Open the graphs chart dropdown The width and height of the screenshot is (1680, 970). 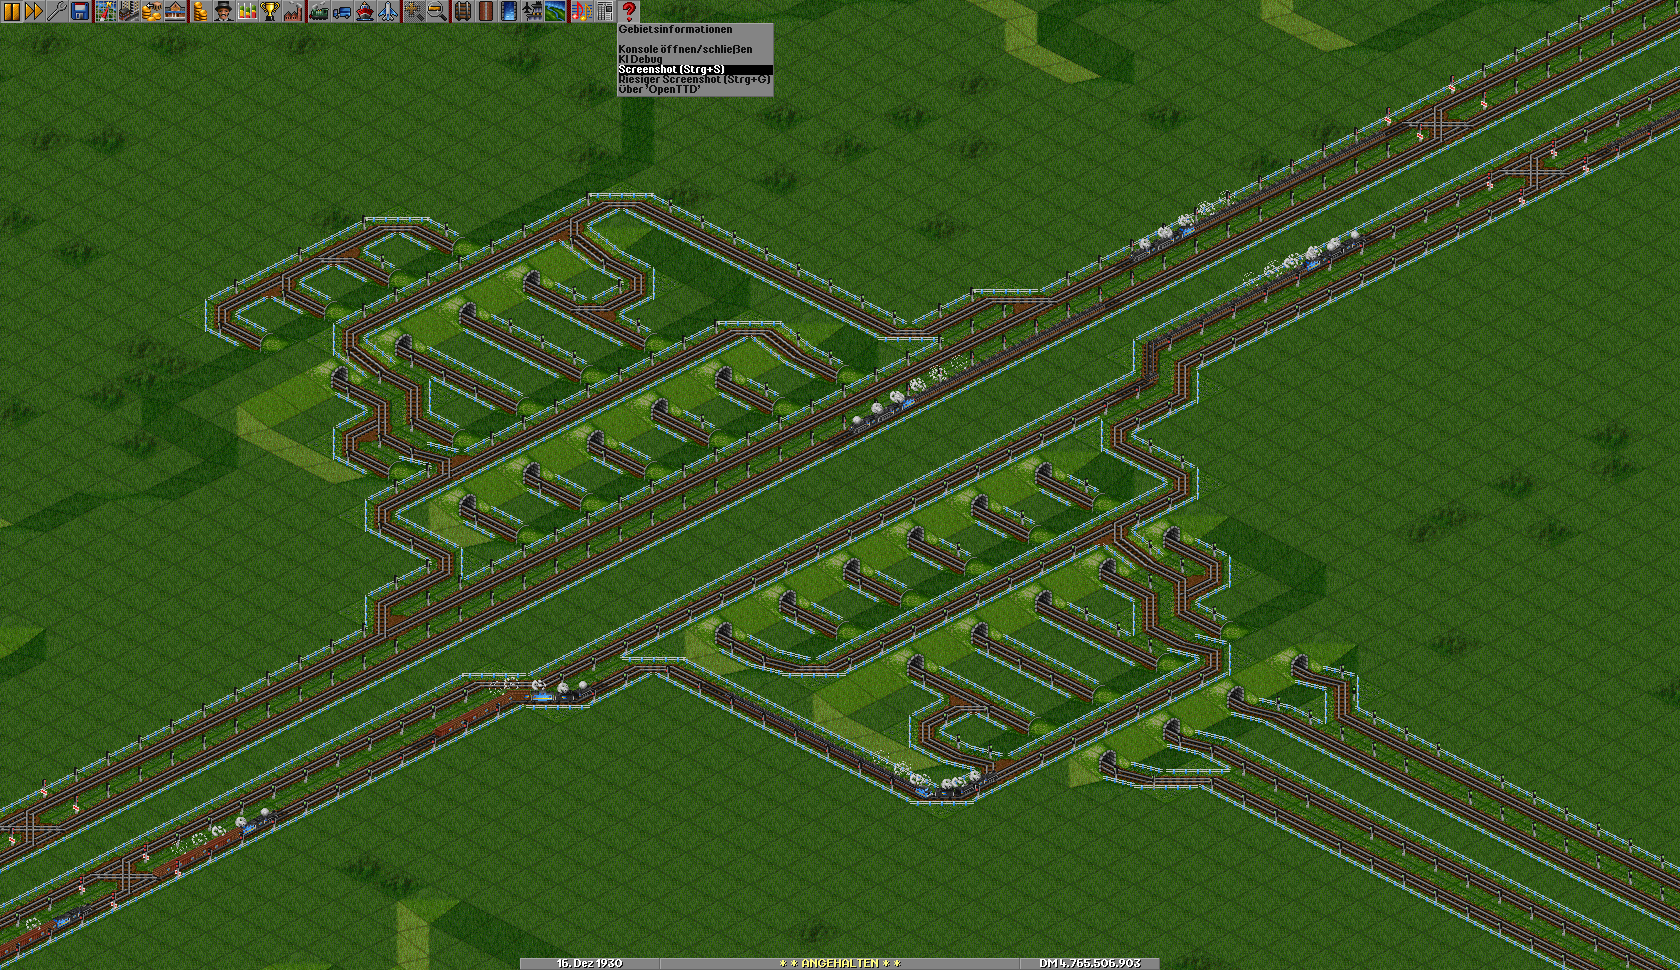coord(246,11)
